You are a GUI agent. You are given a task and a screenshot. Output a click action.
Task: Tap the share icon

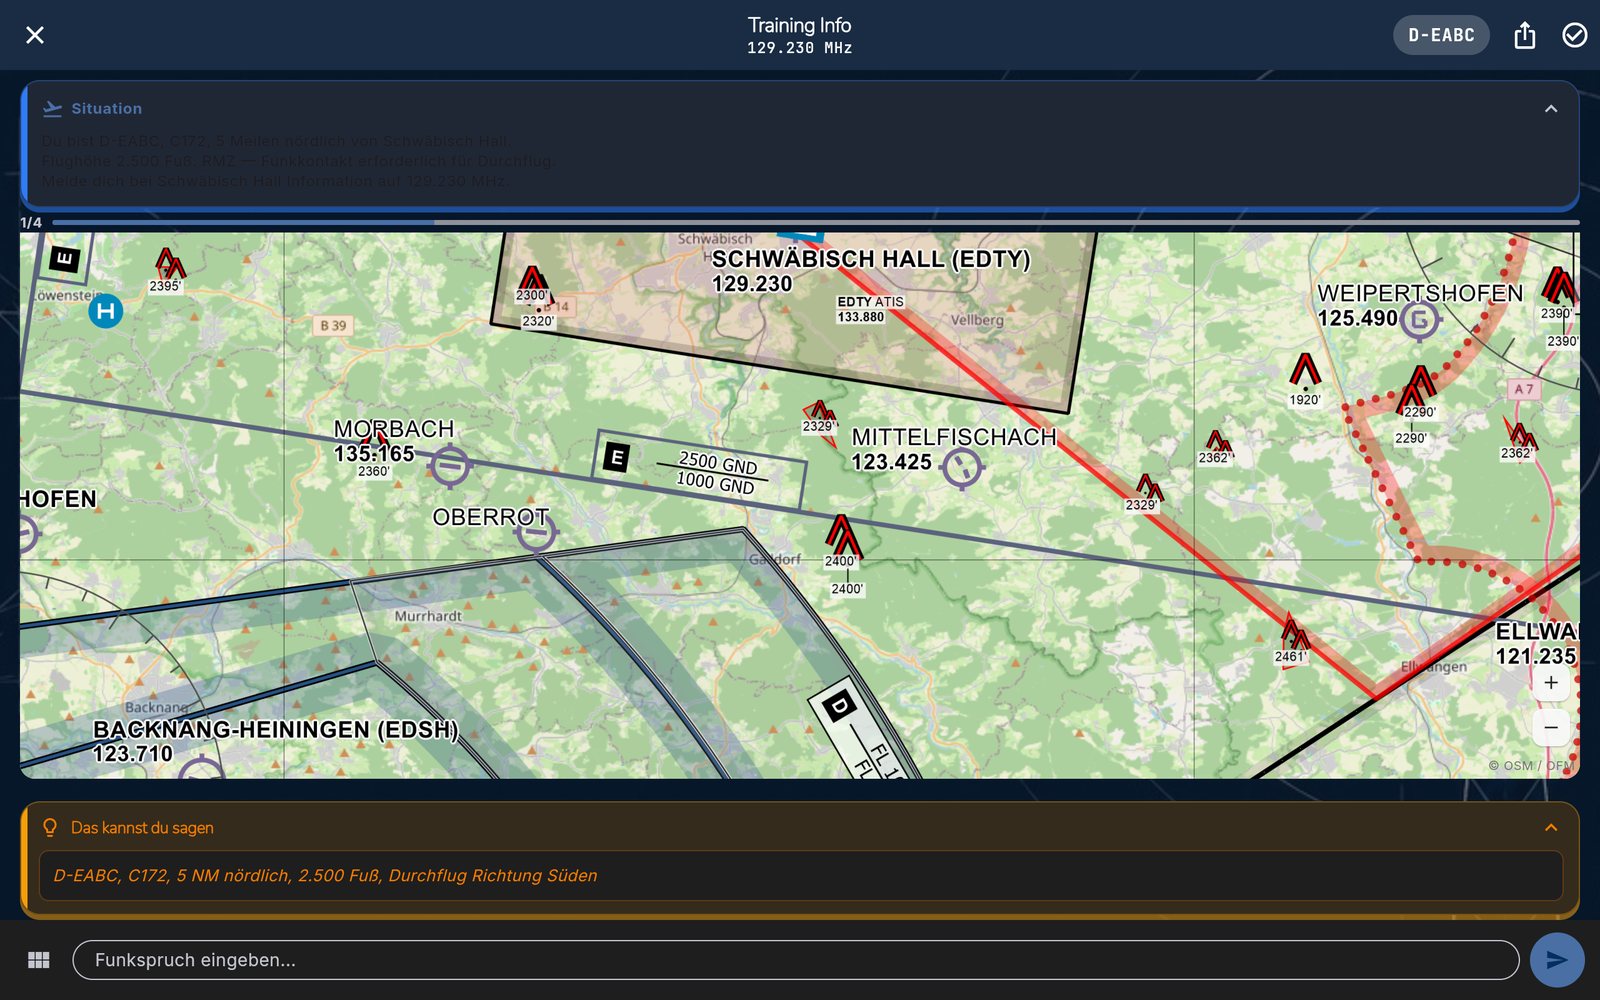(x=1524, y=36)
